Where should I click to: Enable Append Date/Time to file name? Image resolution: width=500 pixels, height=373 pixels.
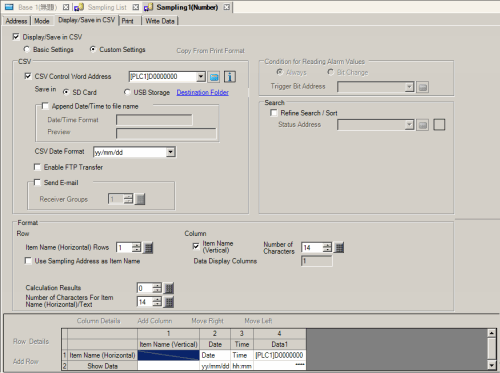coord(45,106)
